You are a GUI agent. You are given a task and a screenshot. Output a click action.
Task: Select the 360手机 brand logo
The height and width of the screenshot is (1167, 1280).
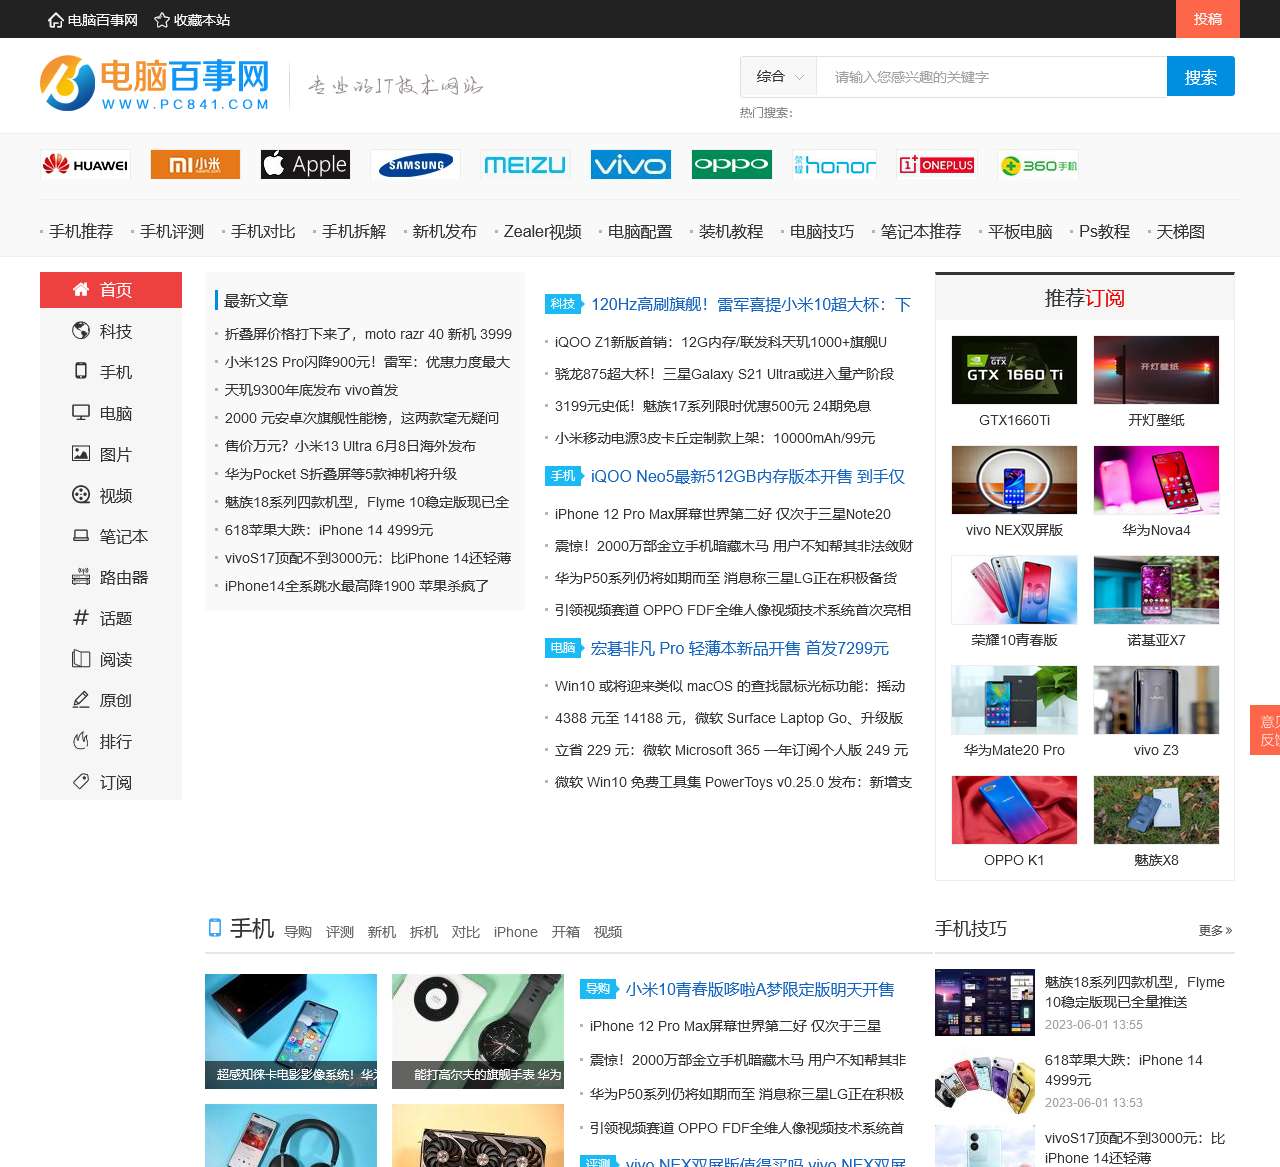click(x=1039, y=165)
